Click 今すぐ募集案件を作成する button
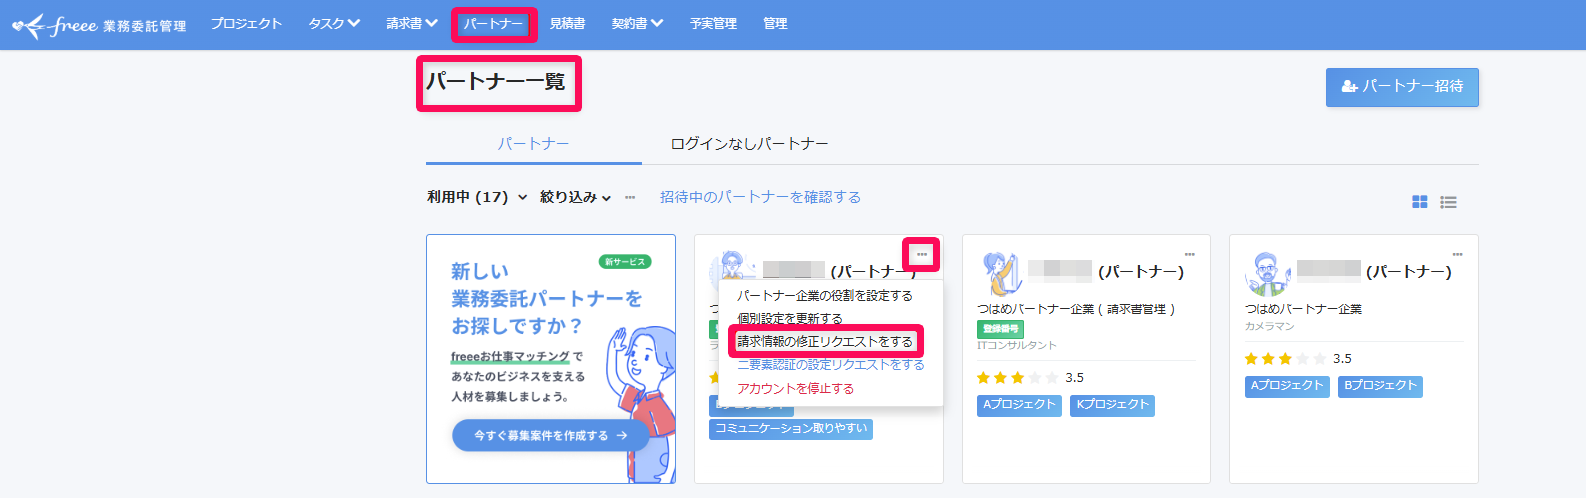Viewport: 1586px width, 498px height. [x=550, y=436]
